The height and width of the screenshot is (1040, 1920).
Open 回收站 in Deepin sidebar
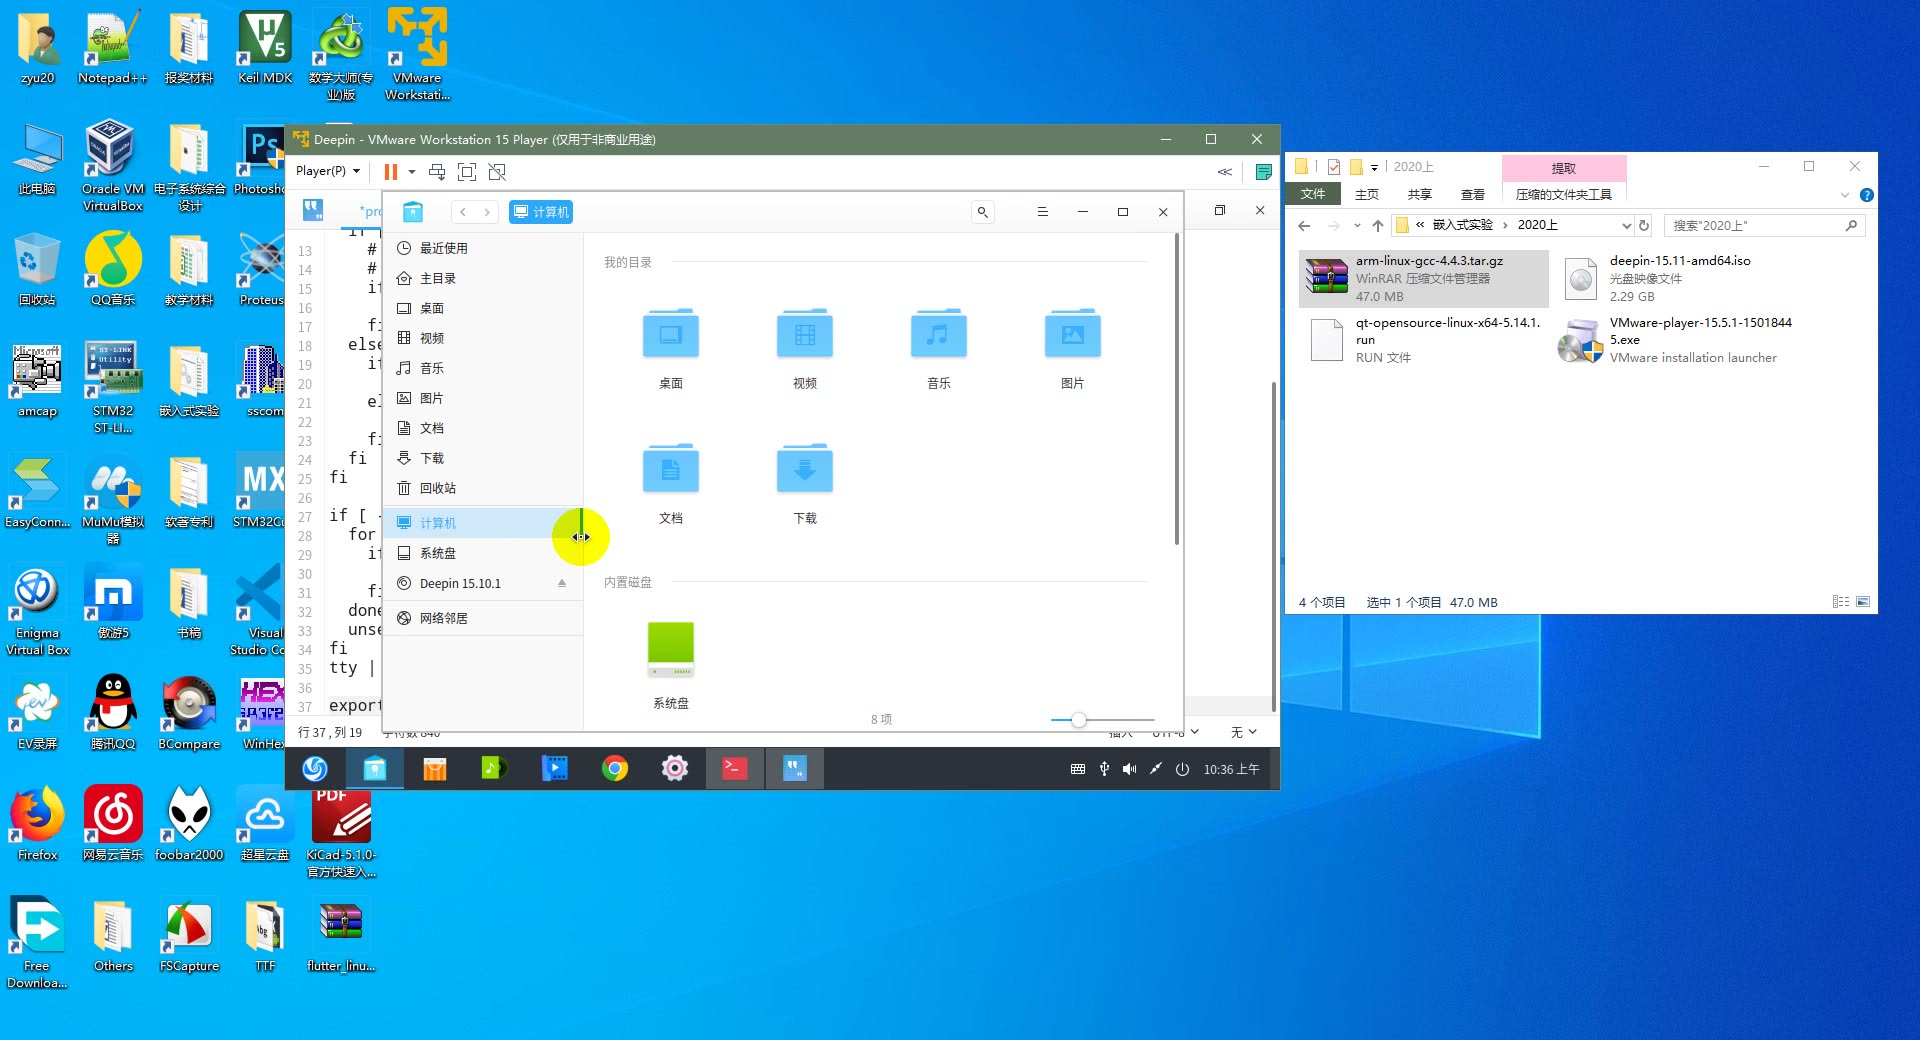[483, 488]
